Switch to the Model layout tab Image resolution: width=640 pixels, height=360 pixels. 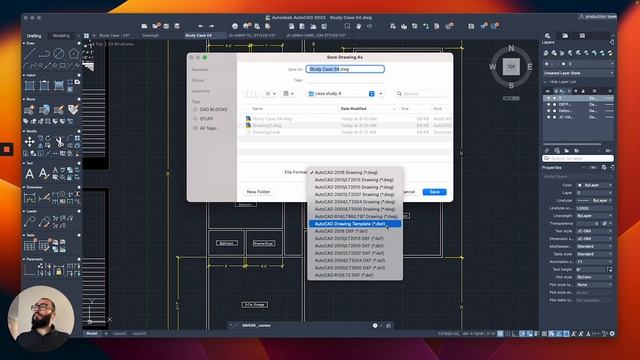tap(92, 333)
